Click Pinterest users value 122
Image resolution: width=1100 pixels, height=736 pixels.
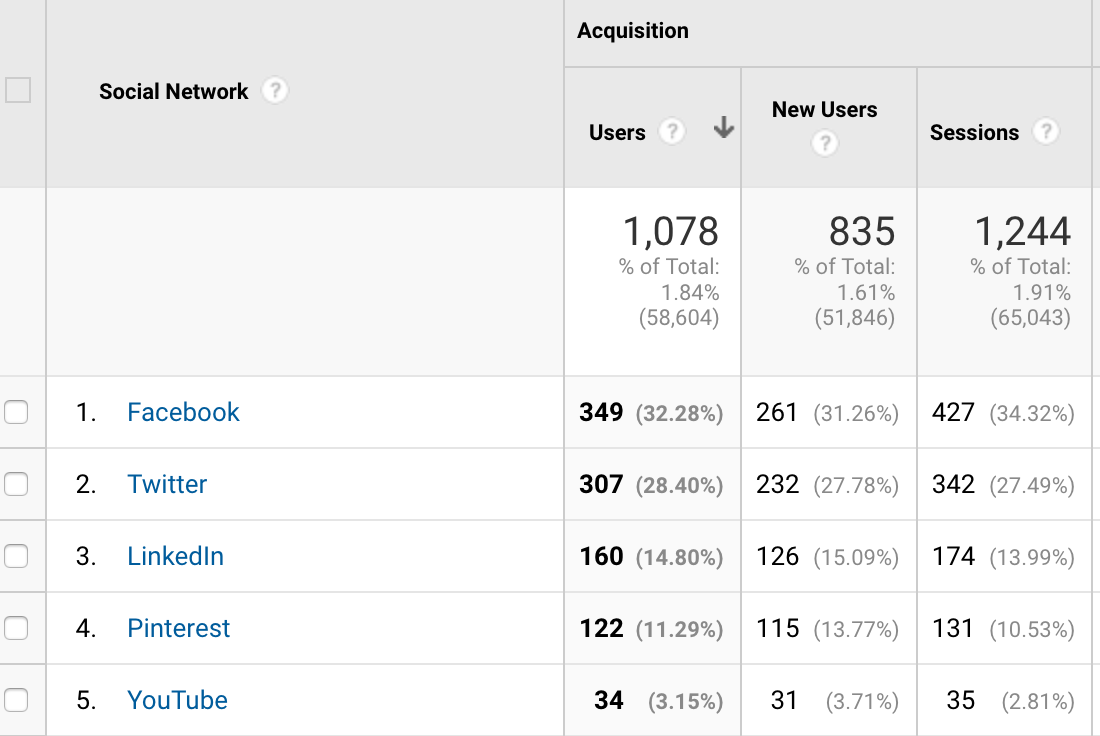601,629
